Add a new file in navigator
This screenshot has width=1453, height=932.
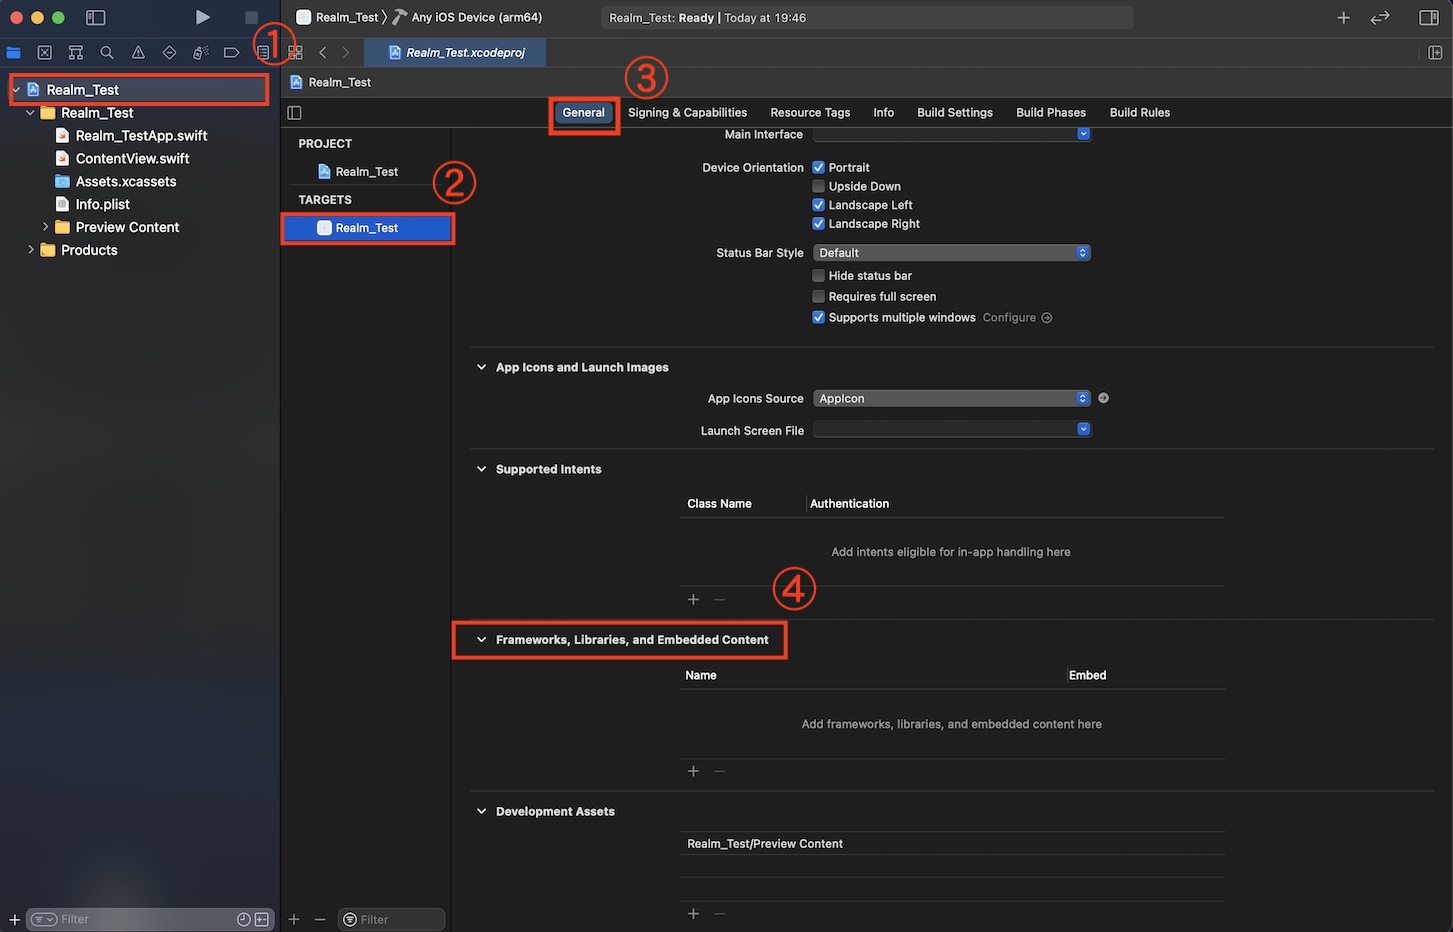14,919
